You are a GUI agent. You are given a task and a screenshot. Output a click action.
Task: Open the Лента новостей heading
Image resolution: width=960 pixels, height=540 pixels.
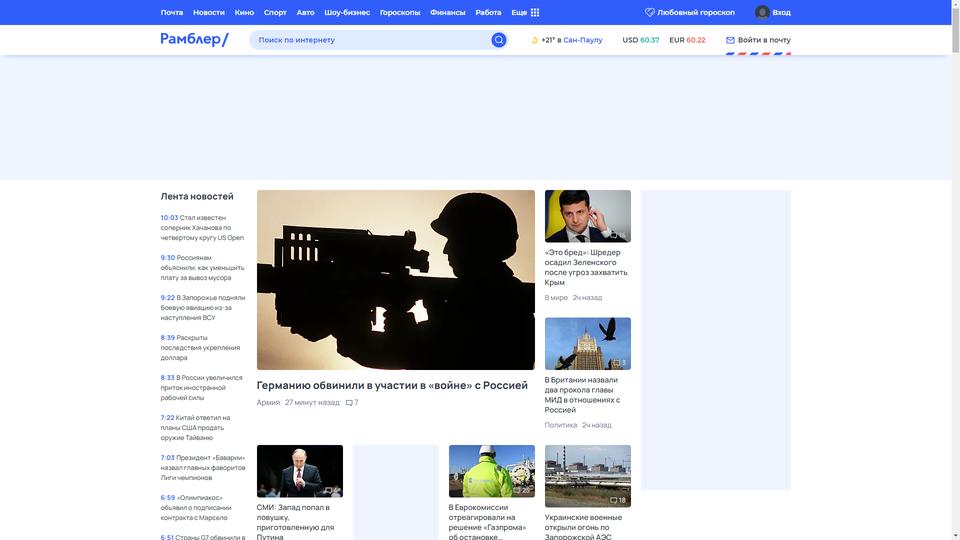197,197
